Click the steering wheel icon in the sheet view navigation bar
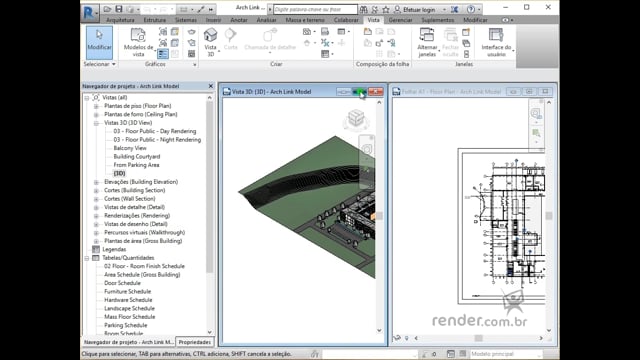This screenshot has height=360, width=640. pos(536,113)
